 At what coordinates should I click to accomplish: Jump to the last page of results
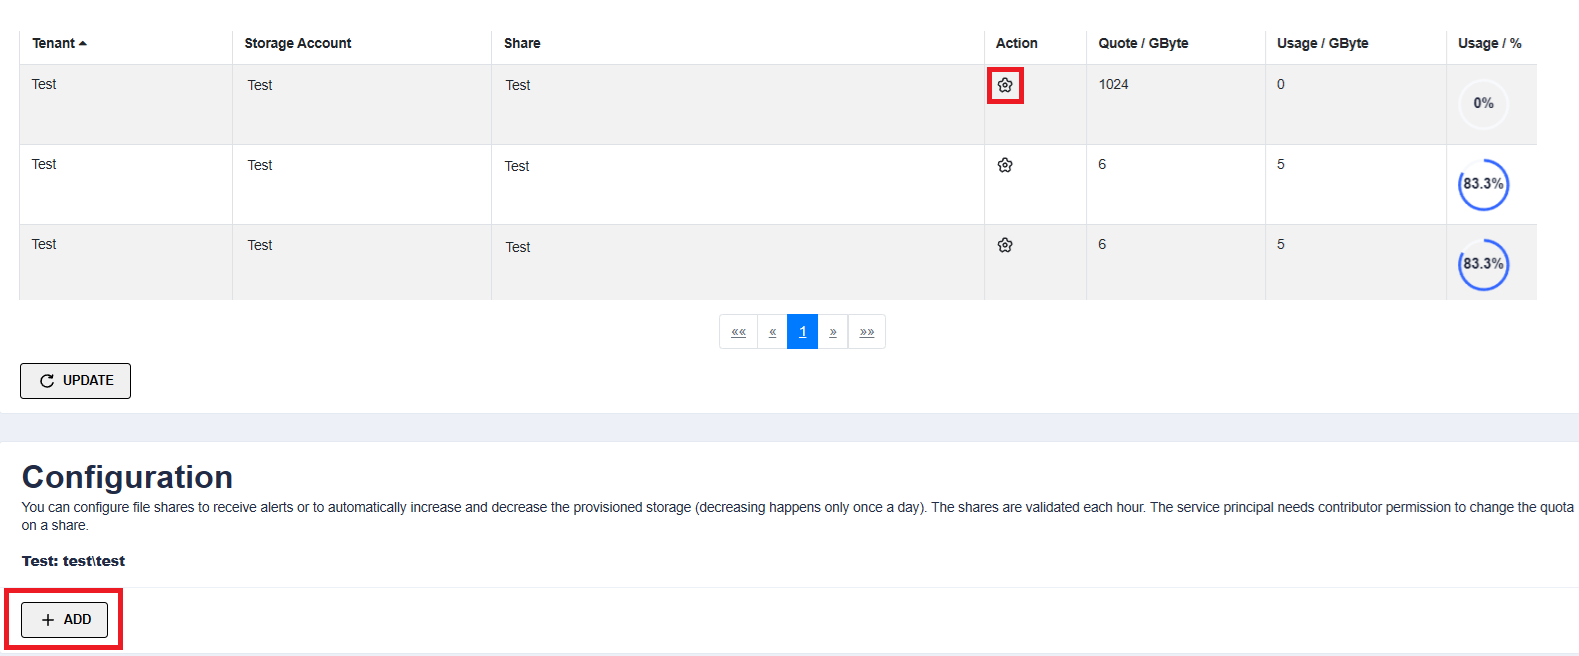(x=867, y=332)
